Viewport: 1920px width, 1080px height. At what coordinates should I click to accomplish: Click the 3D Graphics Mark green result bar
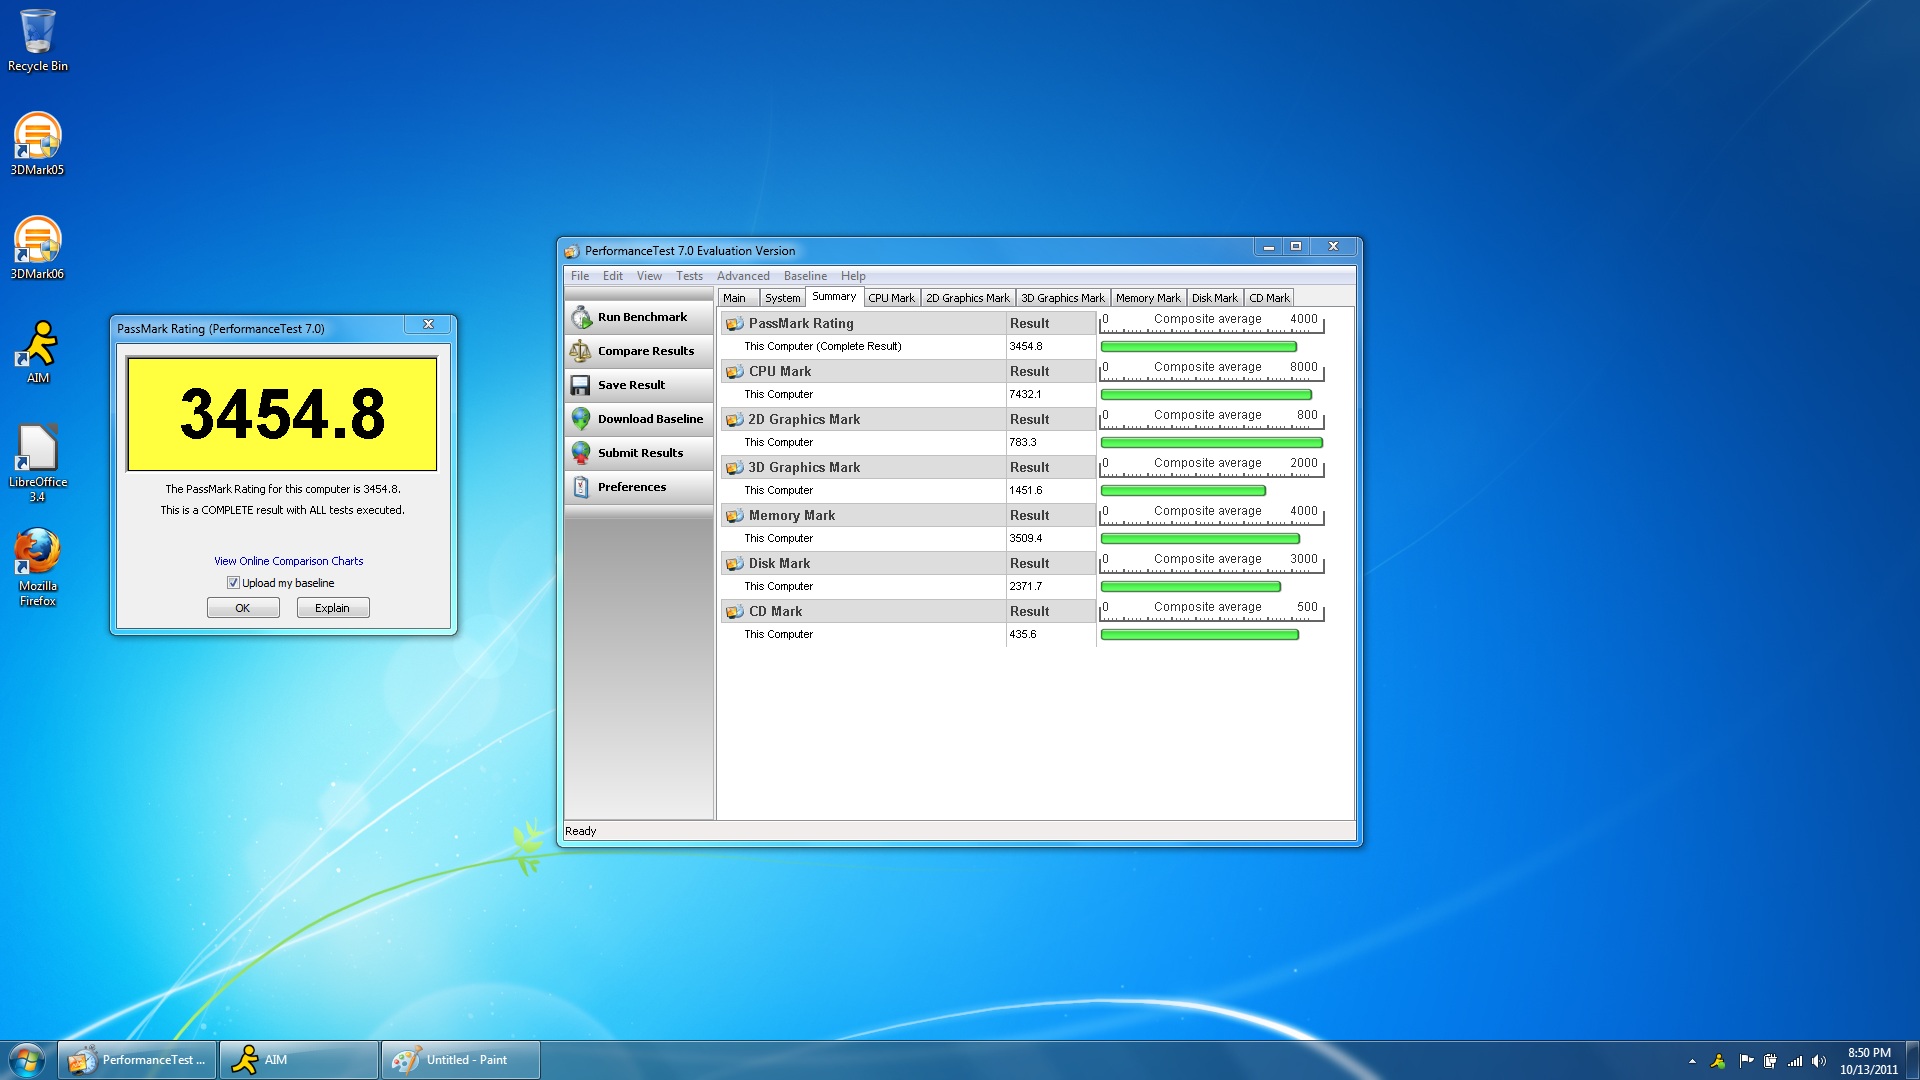(x=1183, y=491)
